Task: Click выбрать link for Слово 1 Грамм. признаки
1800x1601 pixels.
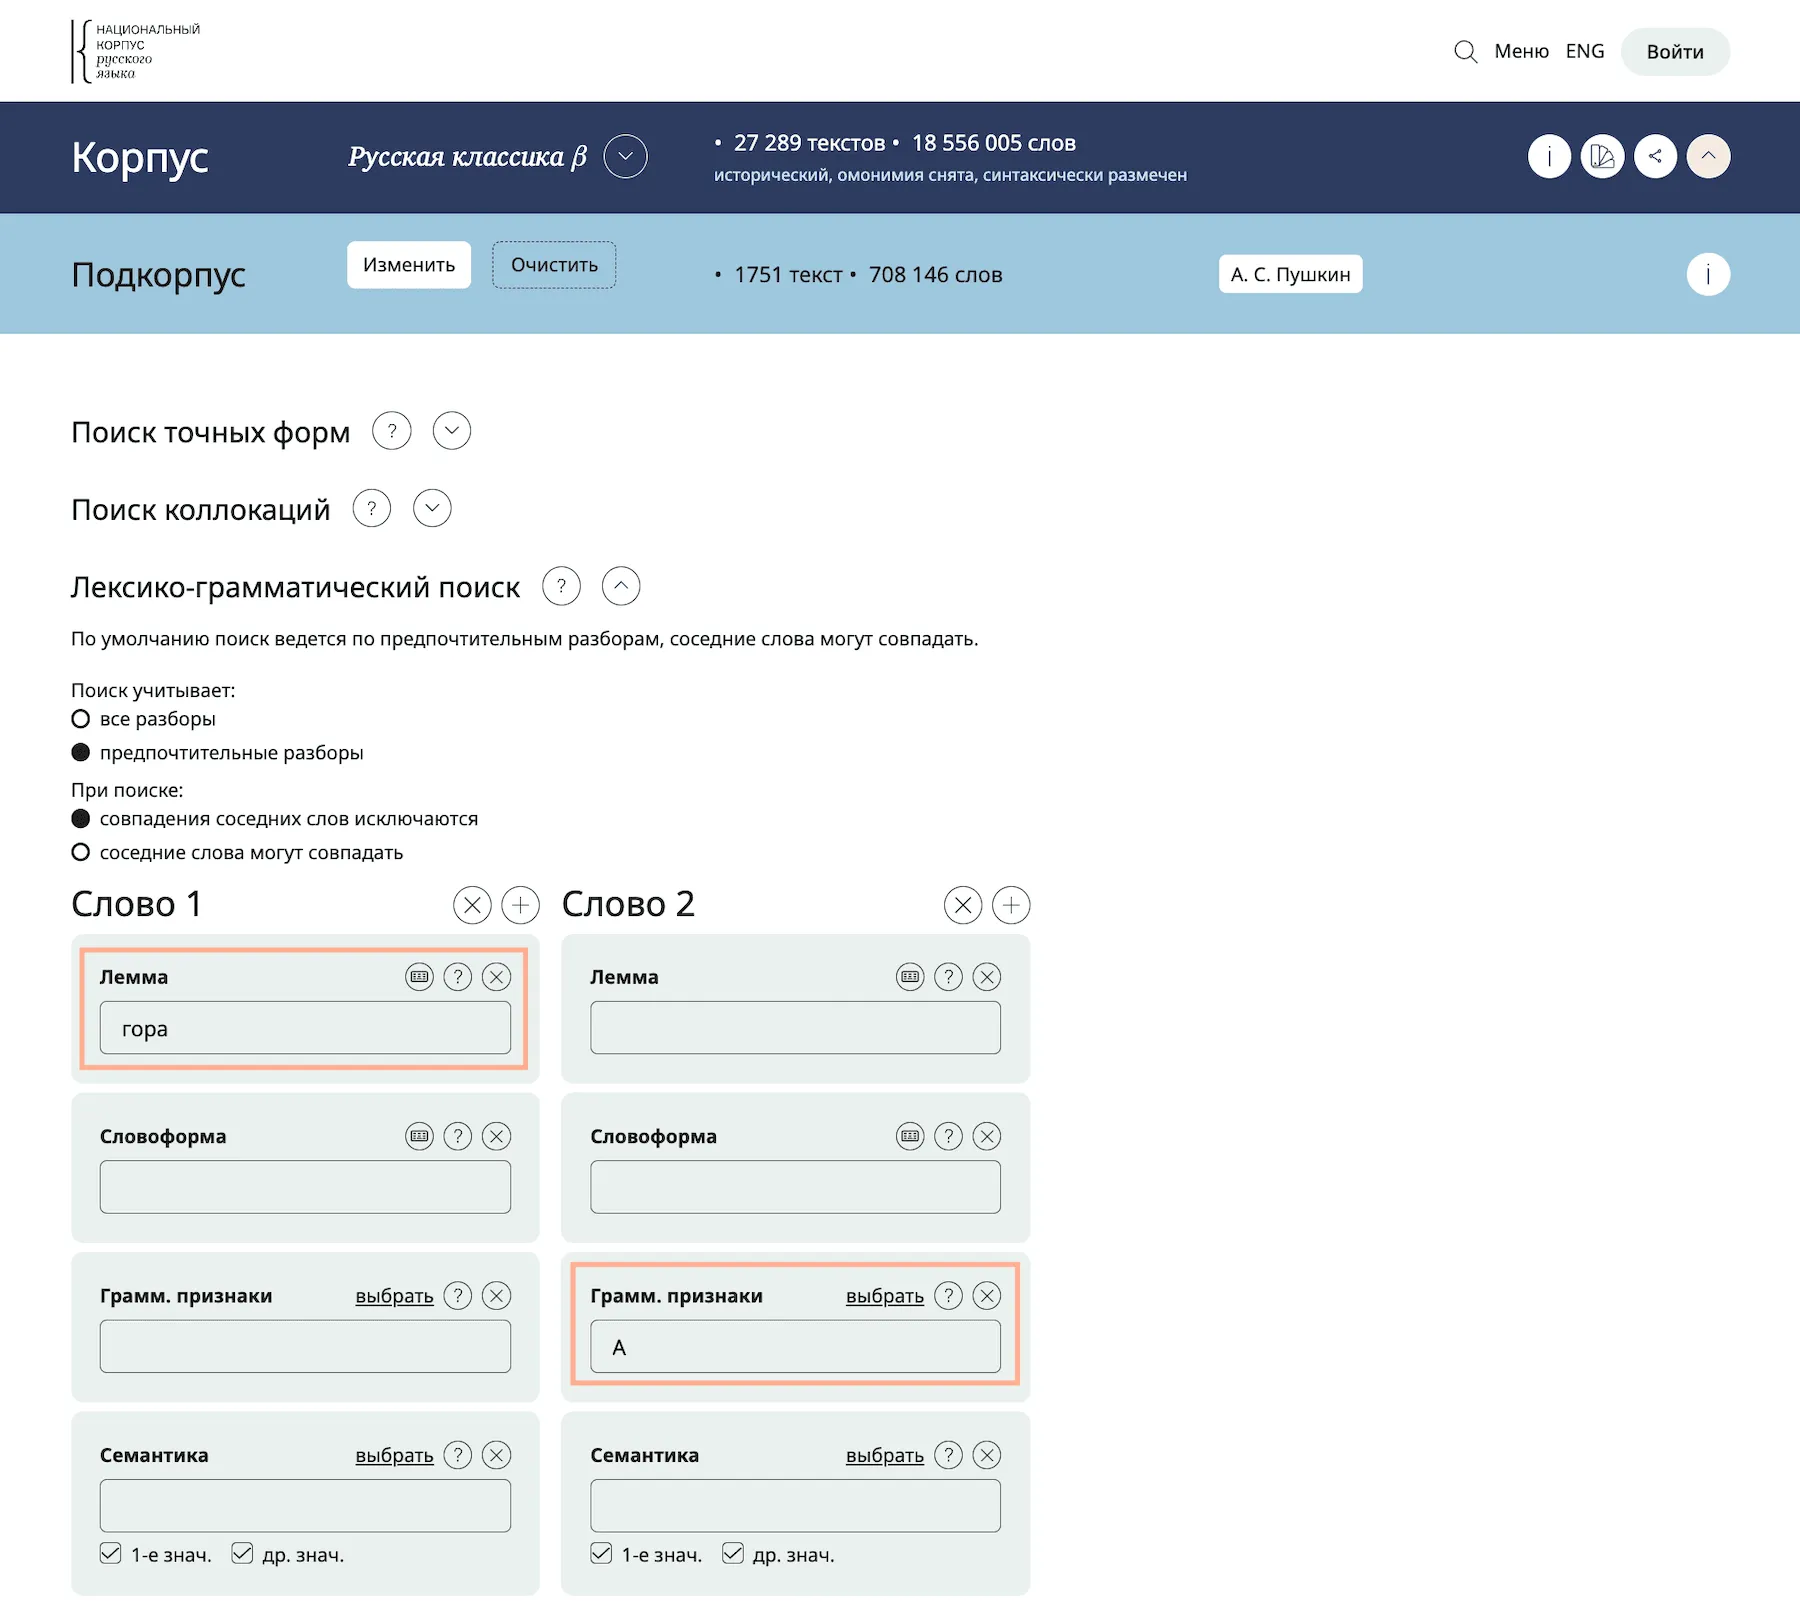Action: [x=394, y=1296]
